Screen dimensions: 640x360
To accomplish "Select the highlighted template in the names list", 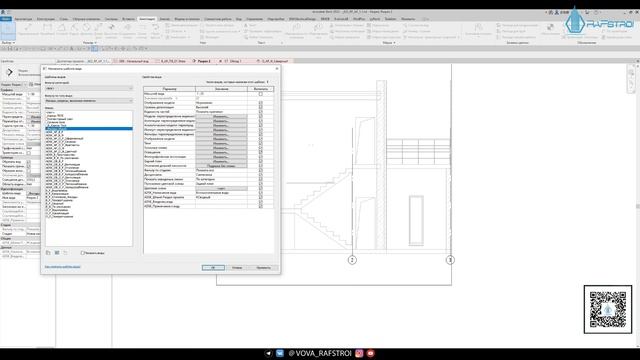I will pyautogui.click(x=89, y=129).
